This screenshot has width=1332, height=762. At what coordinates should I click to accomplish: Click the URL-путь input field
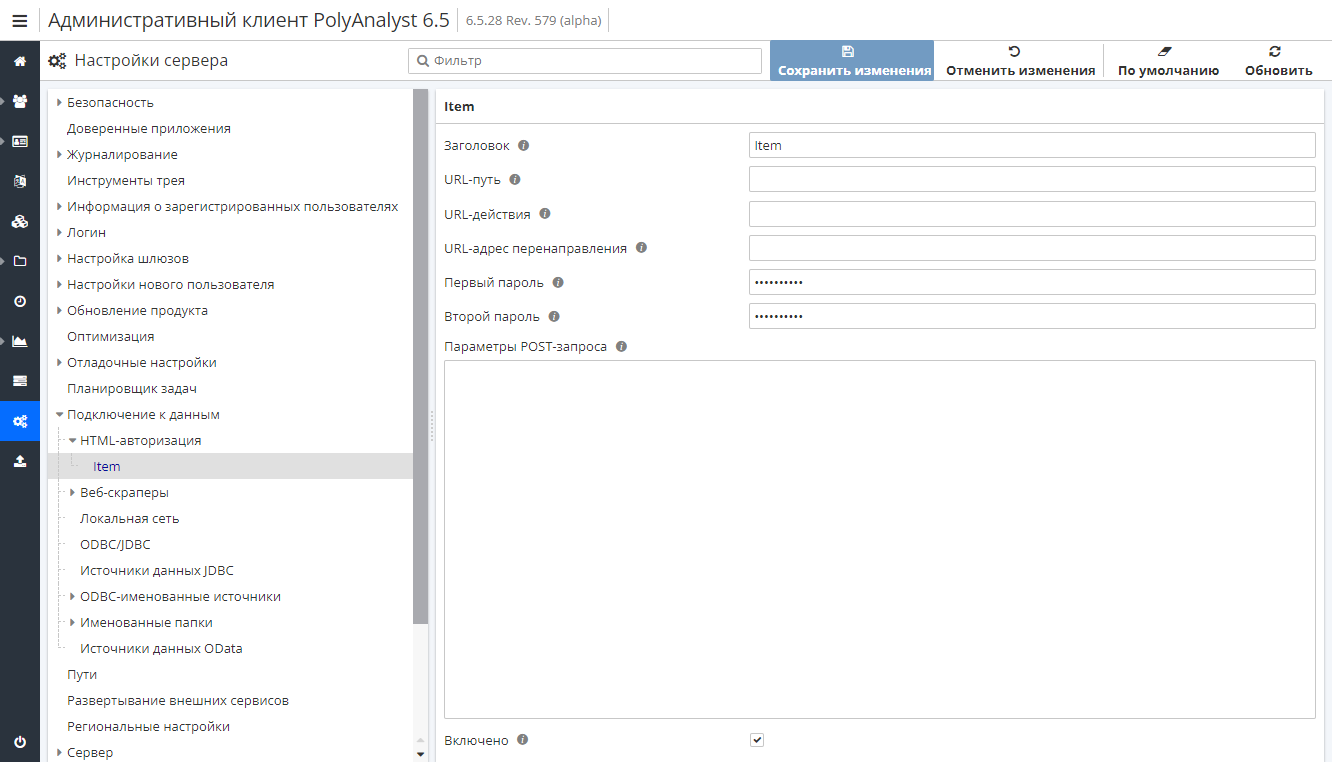[x=1032, y=179]
